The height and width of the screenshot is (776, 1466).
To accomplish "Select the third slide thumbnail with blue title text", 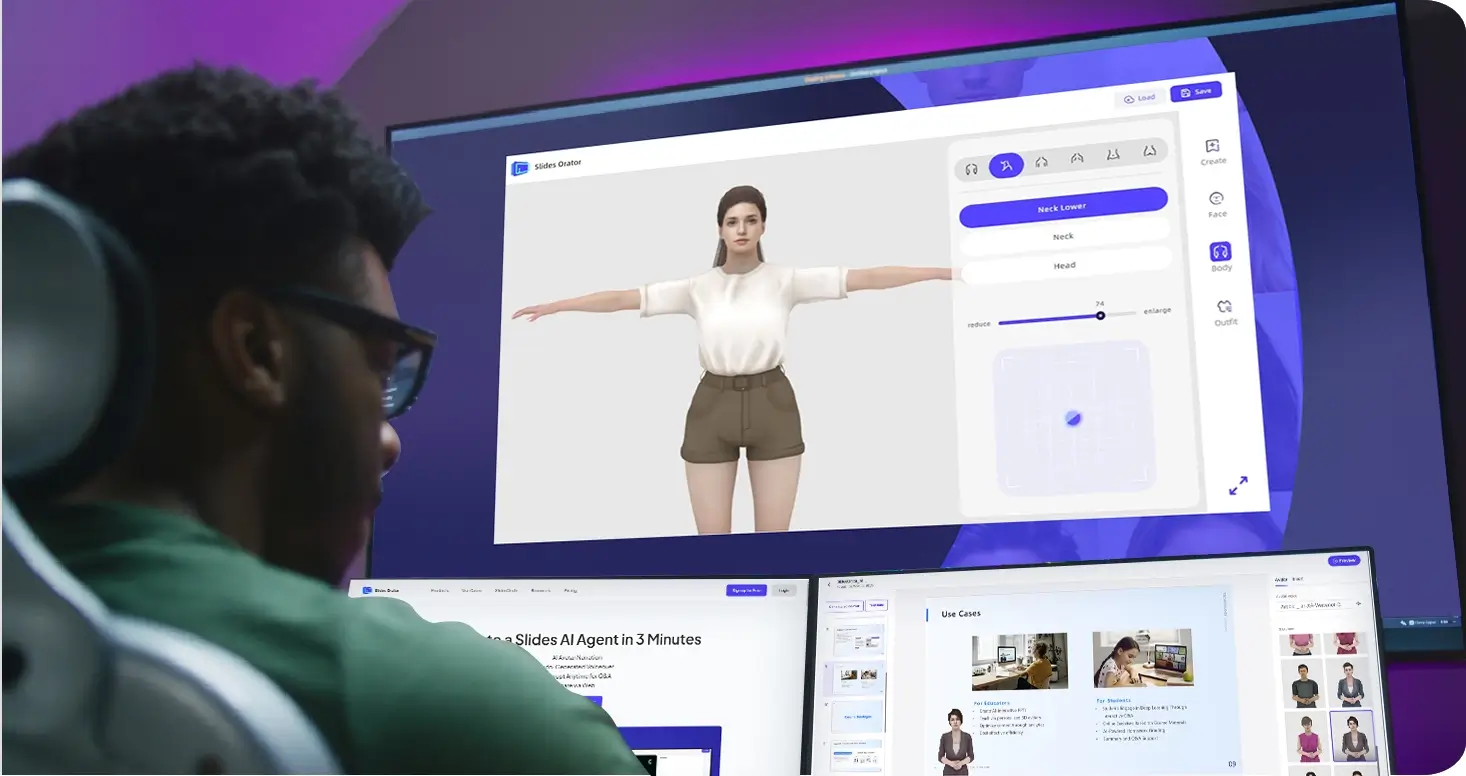I will click(858, 716).
